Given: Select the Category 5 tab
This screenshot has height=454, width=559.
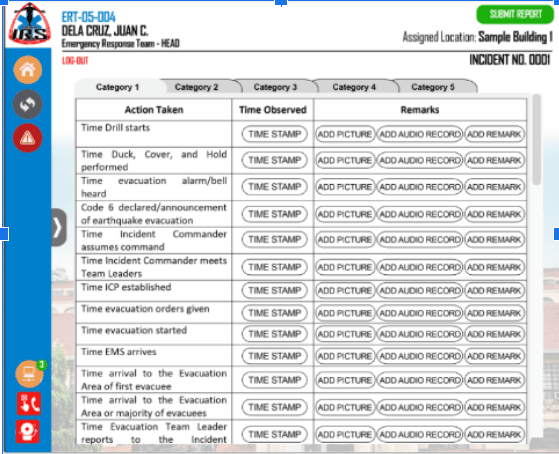Looking at the screenshot, I should 433,87.
